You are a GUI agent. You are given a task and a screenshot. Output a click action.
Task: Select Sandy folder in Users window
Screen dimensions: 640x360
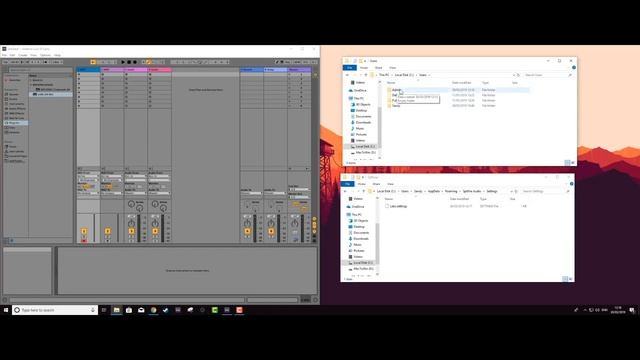click(x=396, y=106)
